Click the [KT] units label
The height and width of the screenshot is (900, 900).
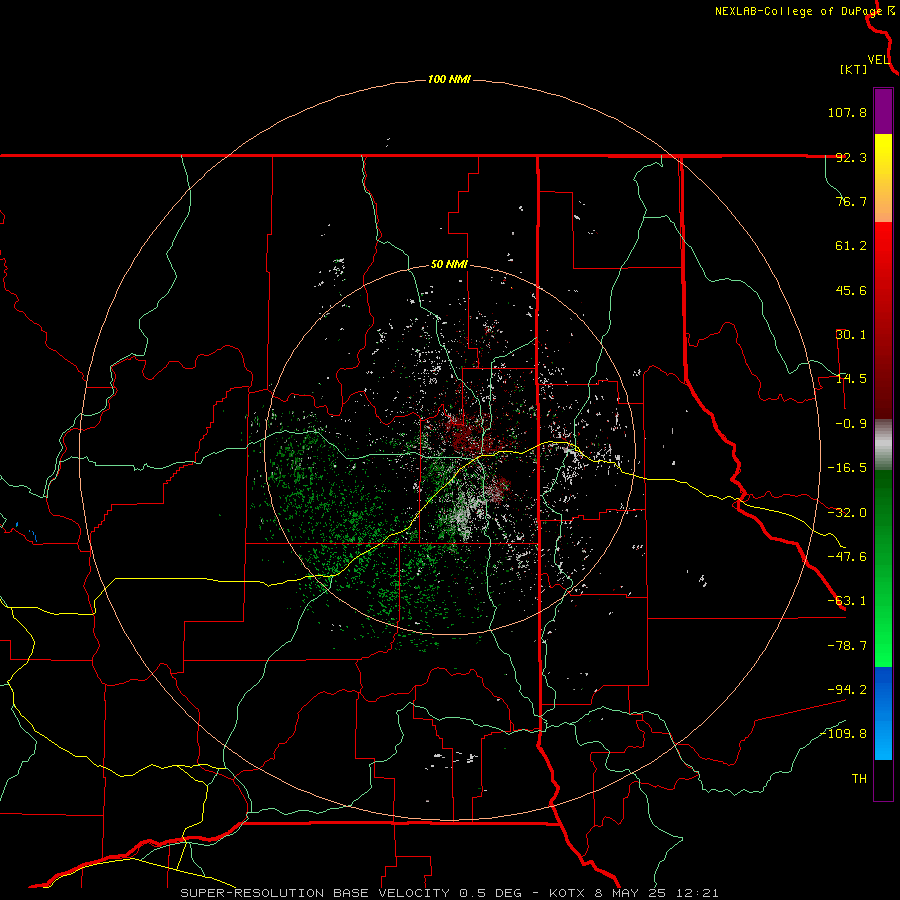(x=854, y=69)
